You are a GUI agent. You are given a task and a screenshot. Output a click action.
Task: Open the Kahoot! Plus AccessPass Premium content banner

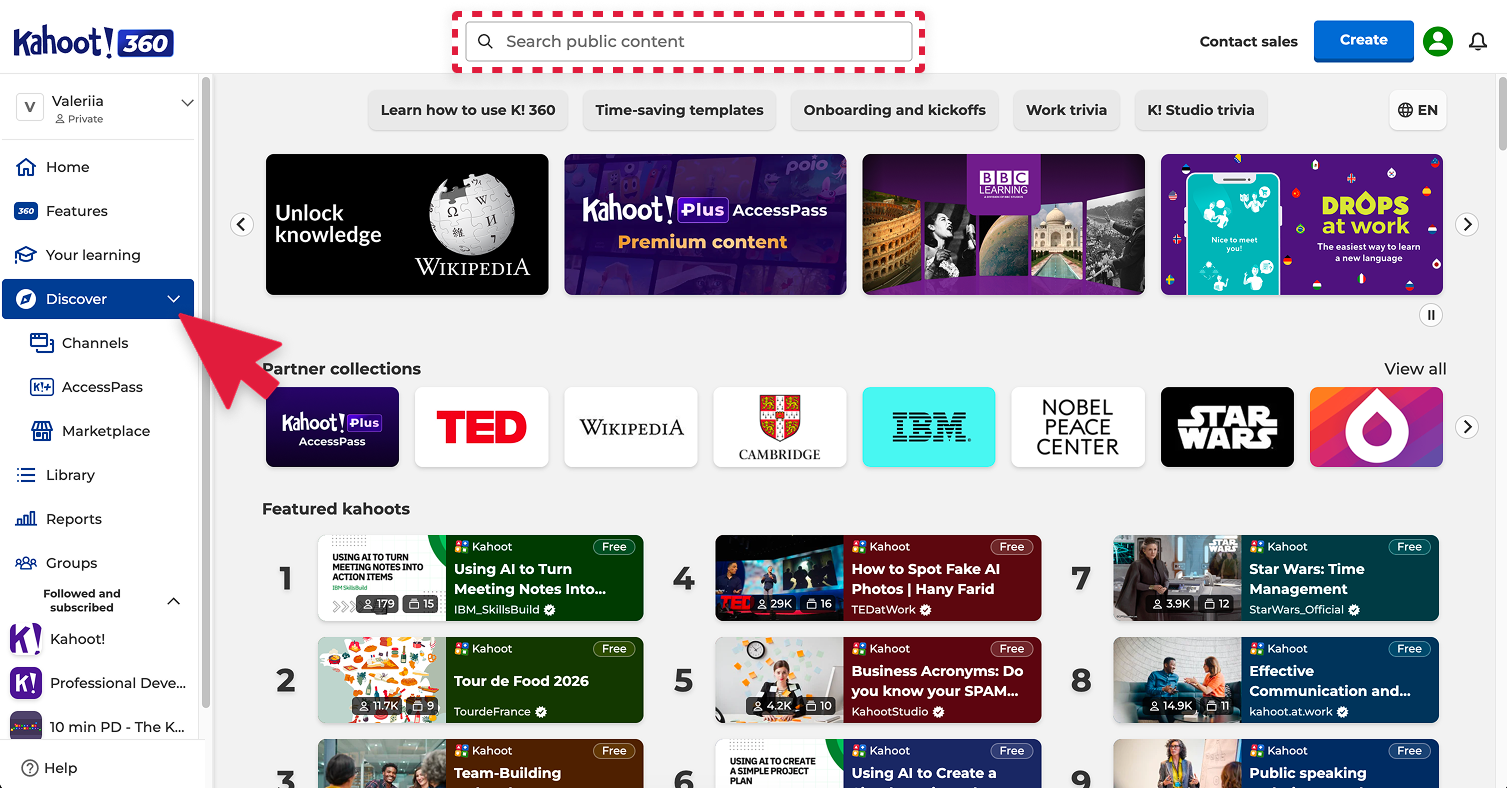click(x=705, y=224)
